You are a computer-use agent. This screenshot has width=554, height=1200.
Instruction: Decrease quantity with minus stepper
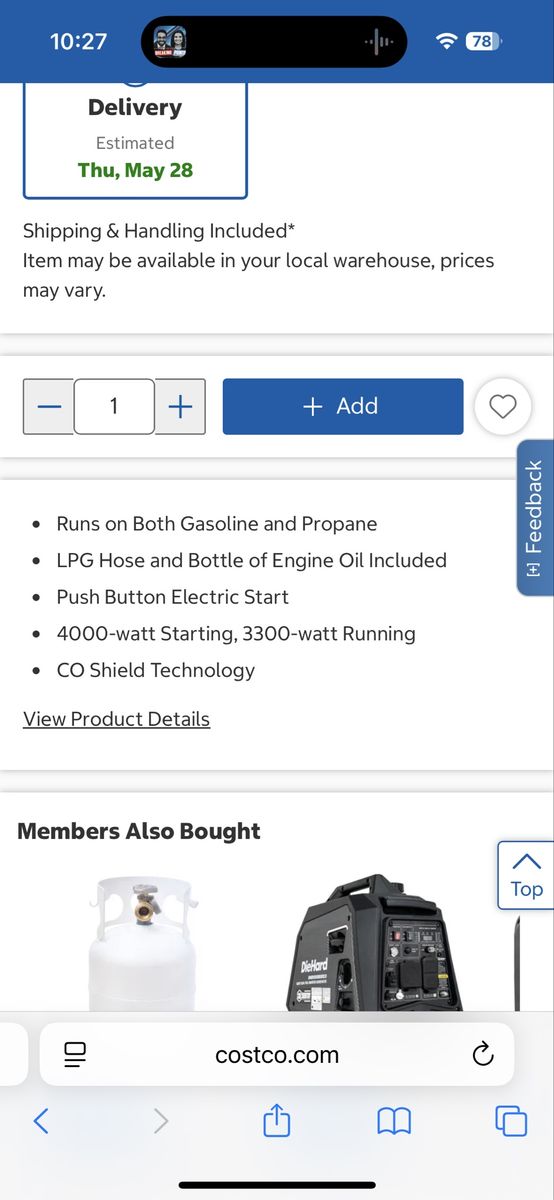pyautogui.click(x=49, y=406)
